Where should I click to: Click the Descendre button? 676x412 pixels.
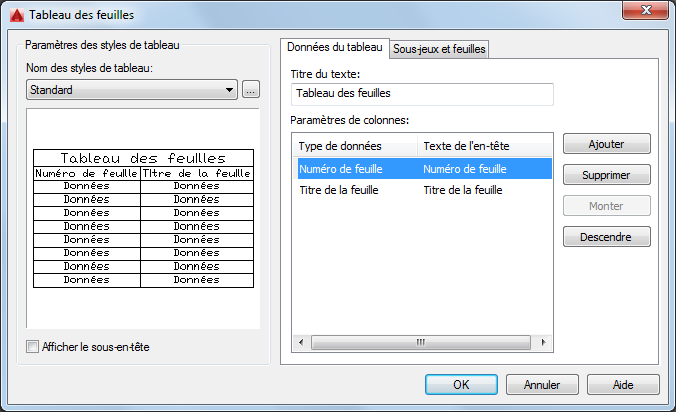607,237
